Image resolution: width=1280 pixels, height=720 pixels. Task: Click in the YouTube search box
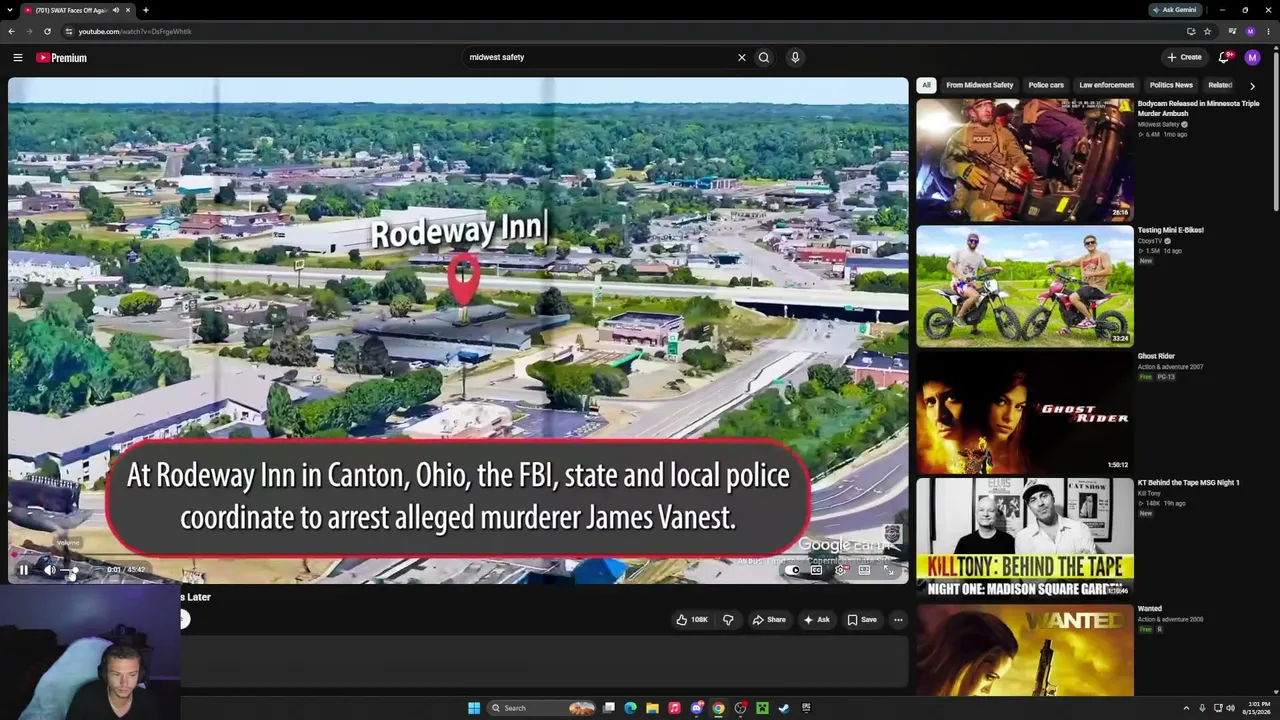tap(600, 57)
